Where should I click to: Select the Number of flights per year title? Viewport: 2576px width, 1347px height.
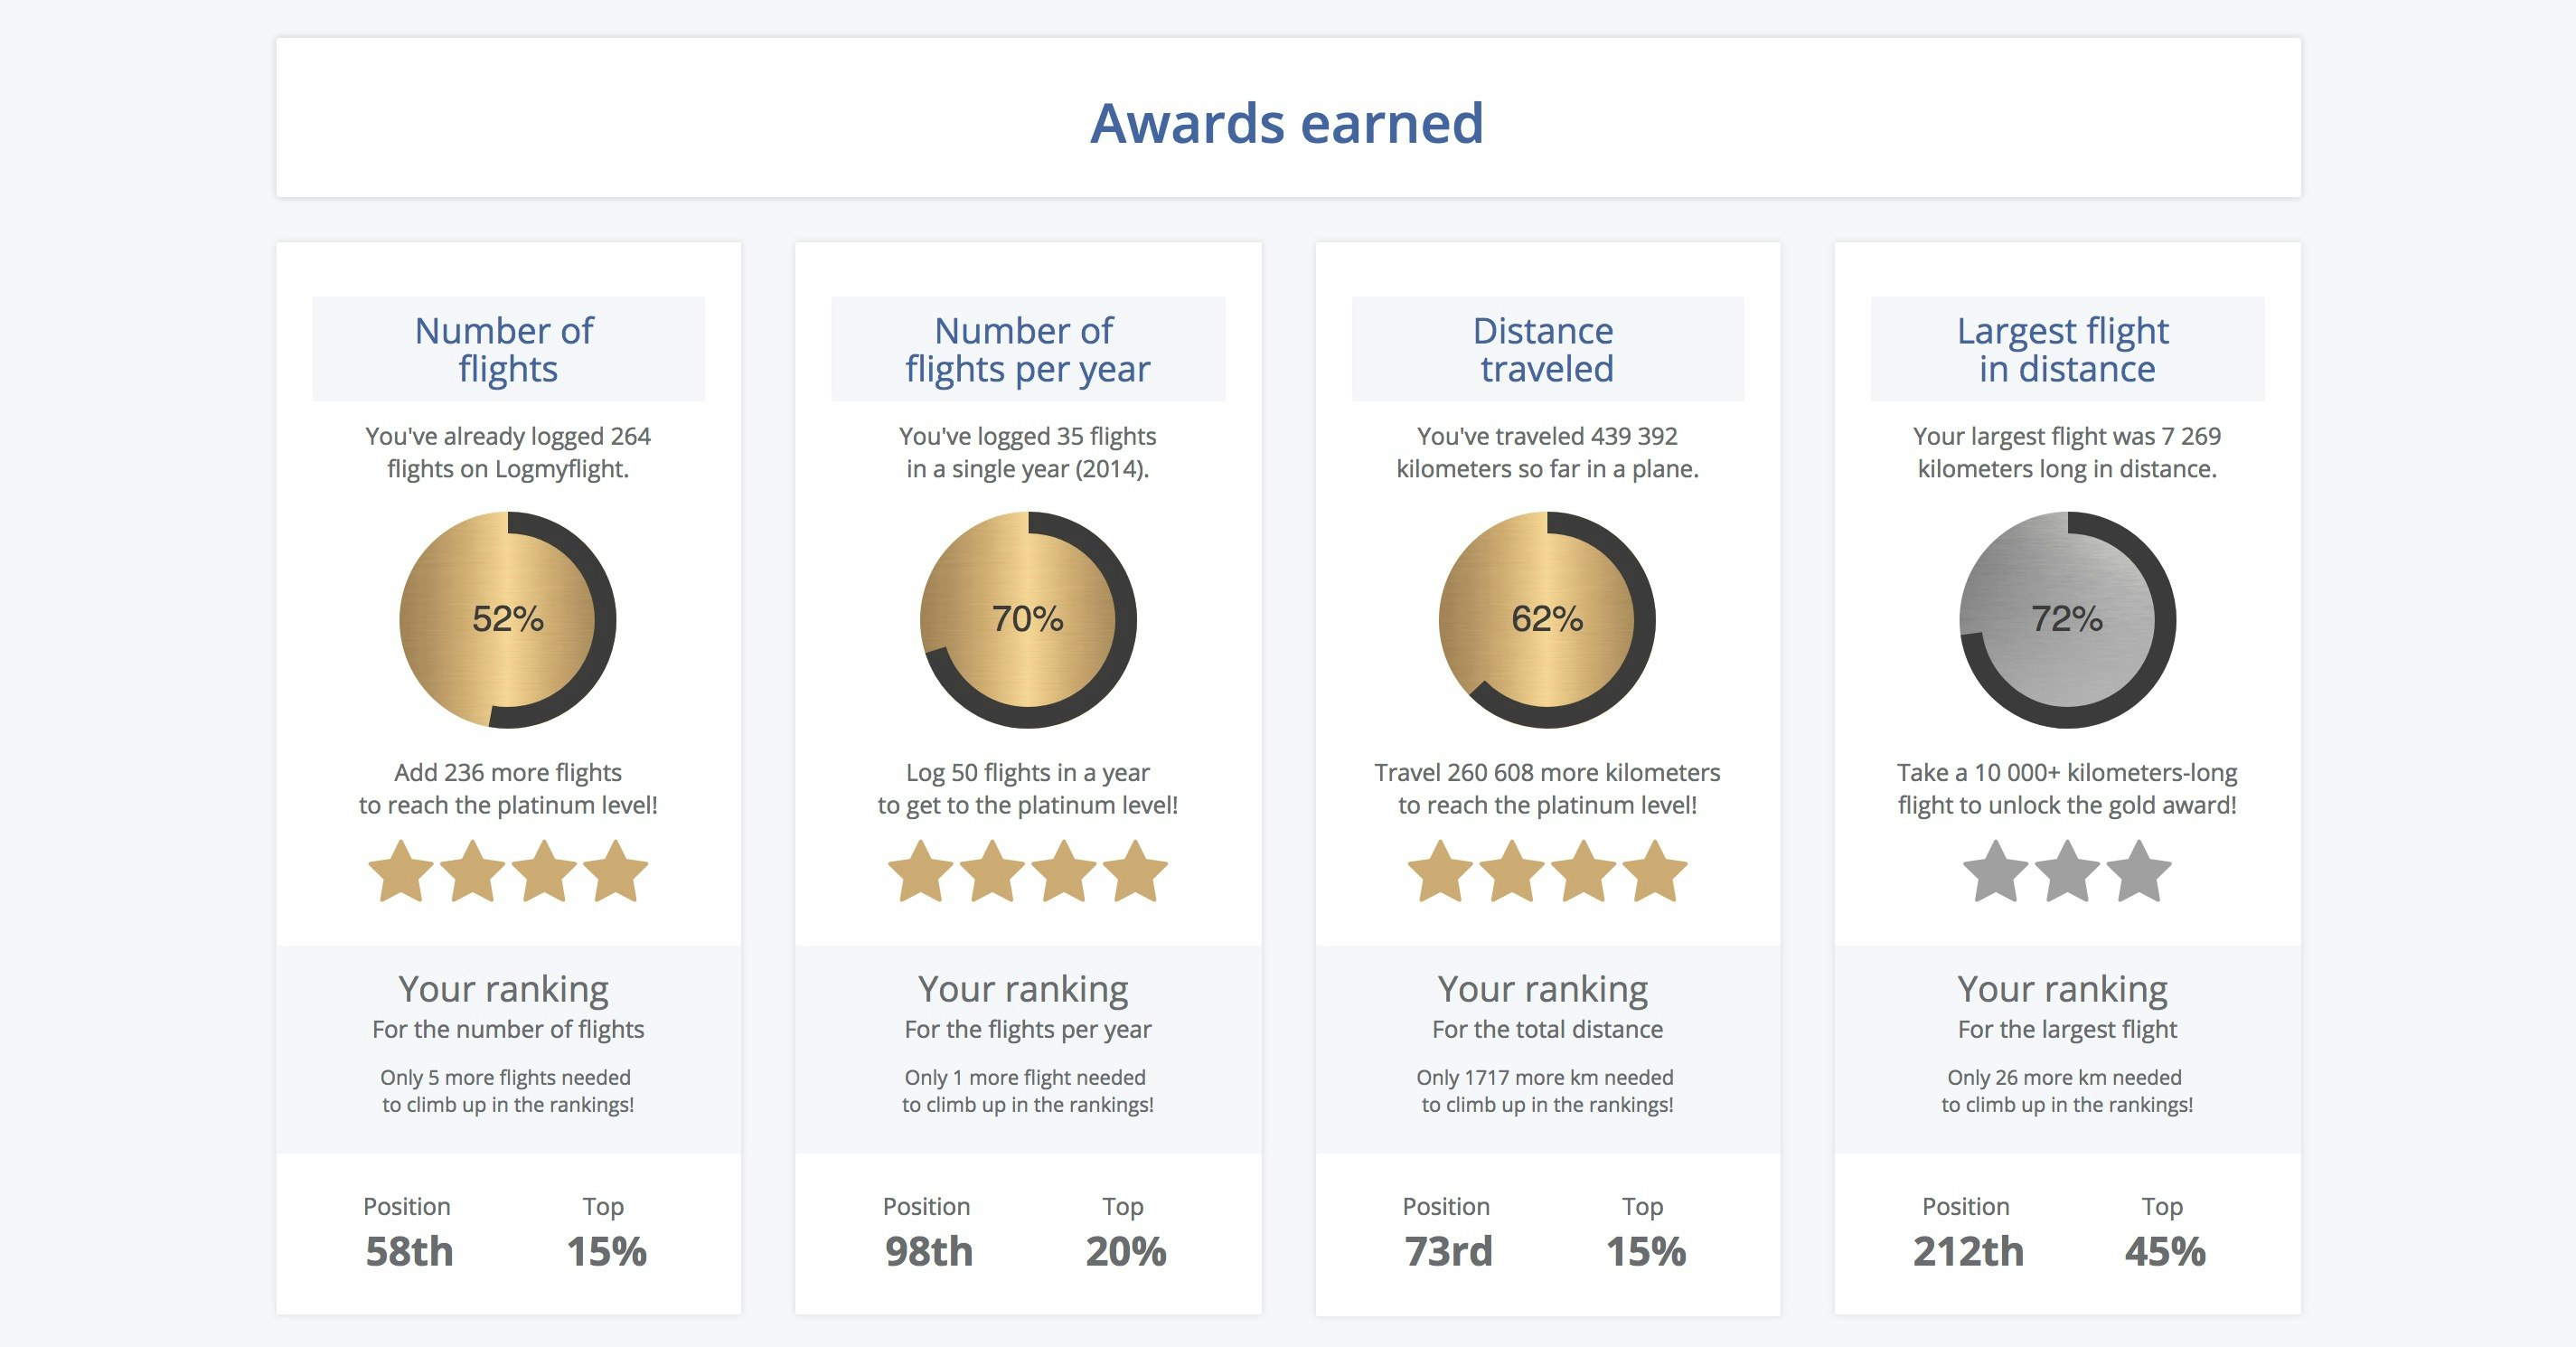(1028, 350)
